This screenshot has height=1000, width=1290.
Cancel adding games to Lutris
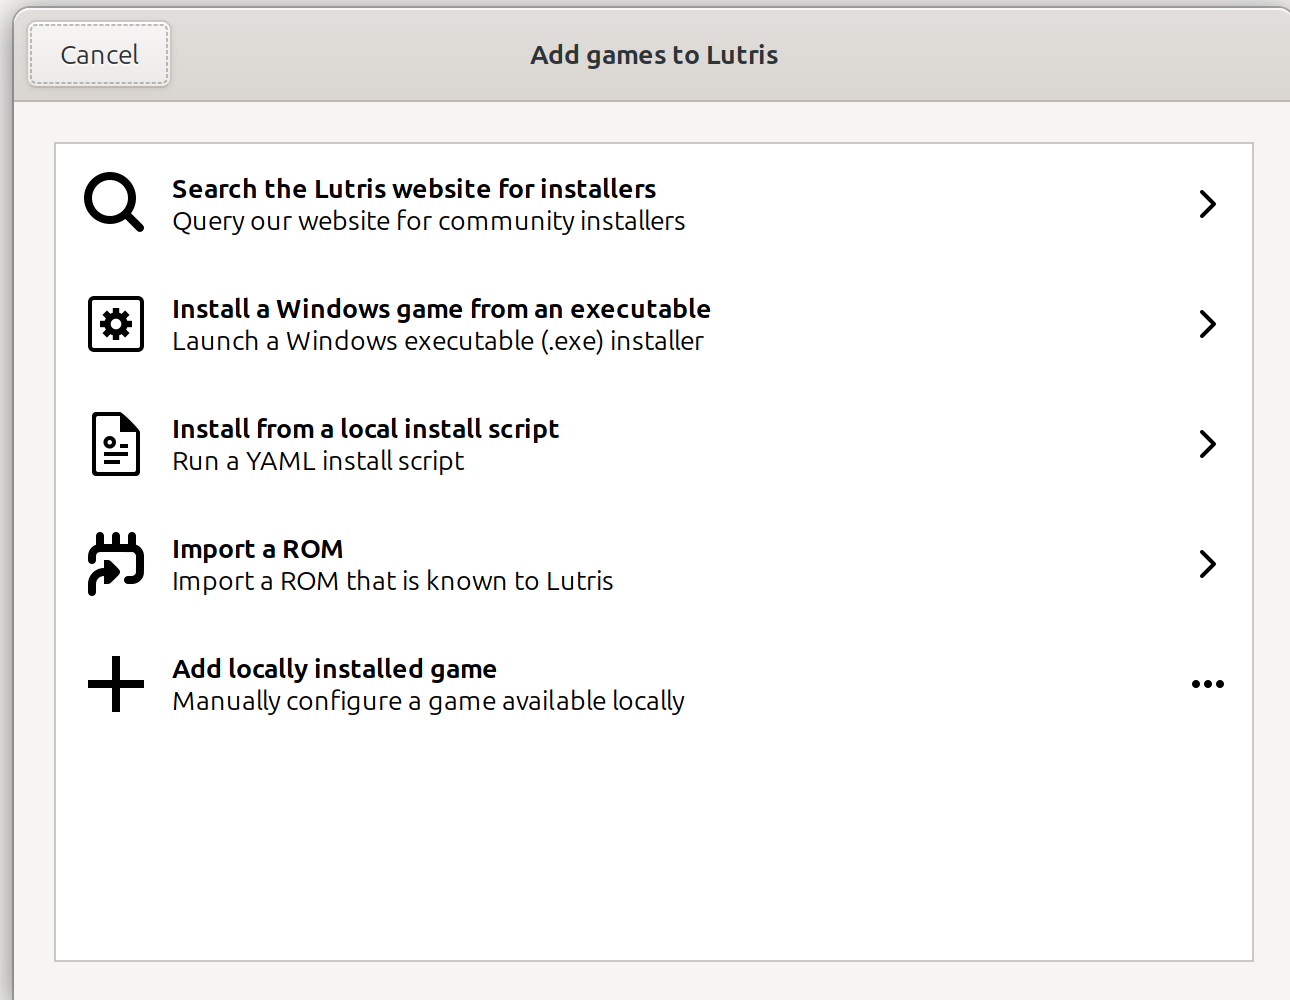(99, 55)
